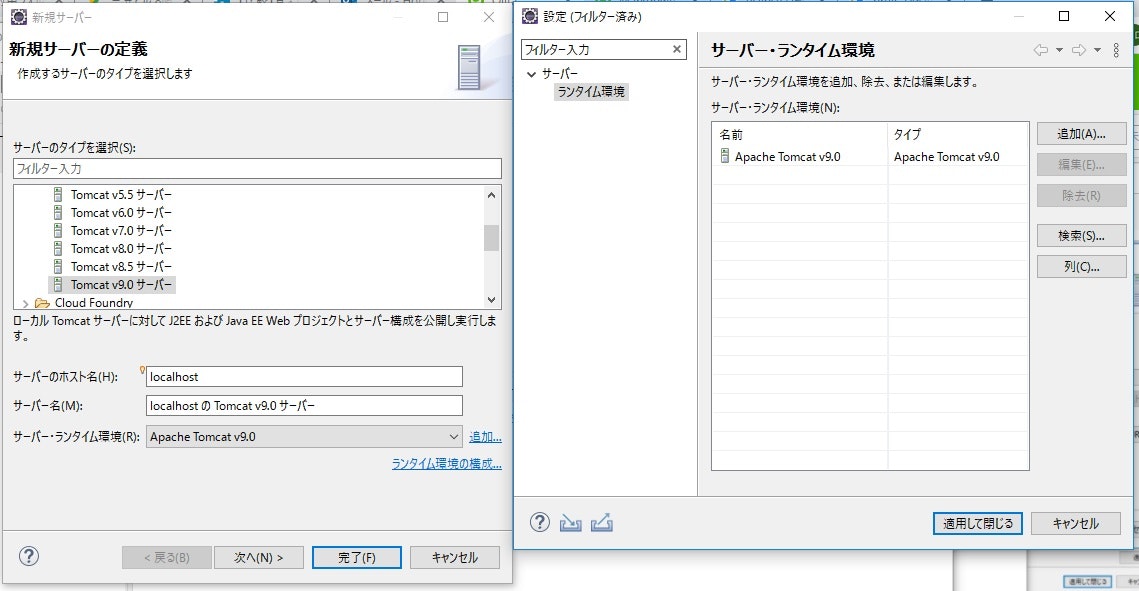The height and width of the screenshot is (591, 1139).
Task: Click Eclipse icon in 設定 title bar
Action: 530,16
